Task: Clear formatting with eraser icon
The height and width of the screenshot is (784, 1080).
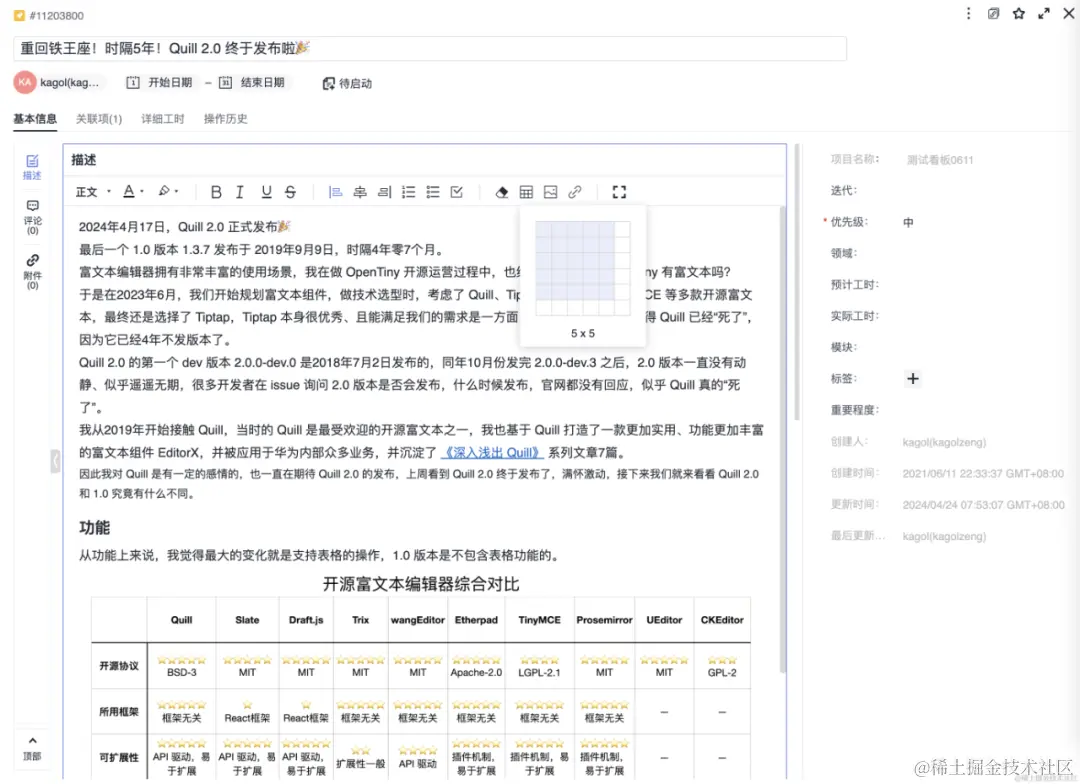Action: click(501, 192)
